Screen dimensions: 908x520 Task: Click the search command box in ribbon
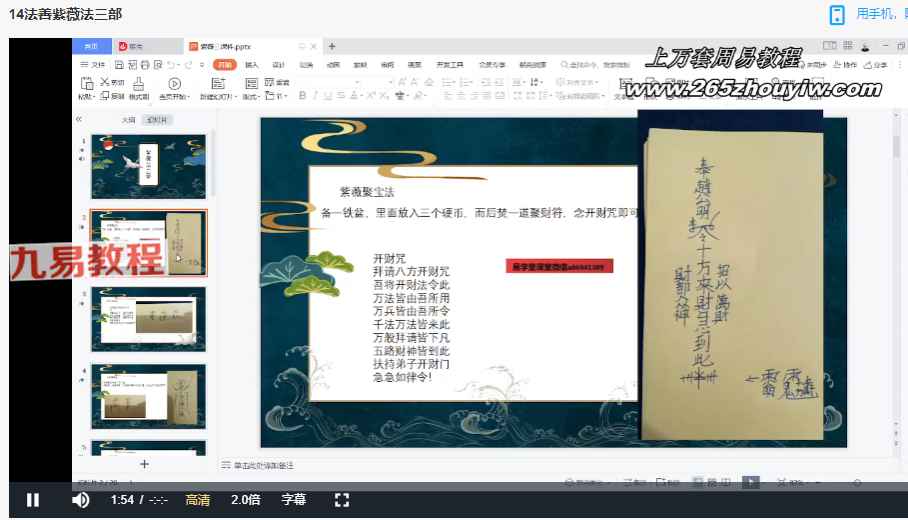tap(595, 65)
